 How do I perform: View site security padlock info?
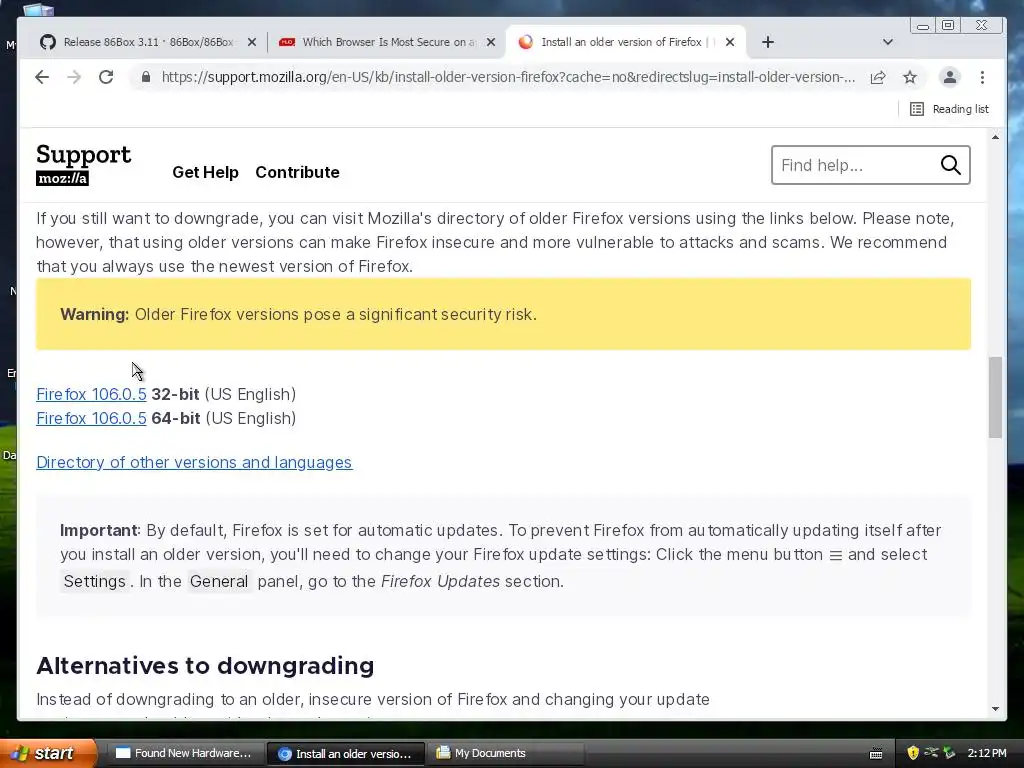pyautogui.click(x=146, y=77)
